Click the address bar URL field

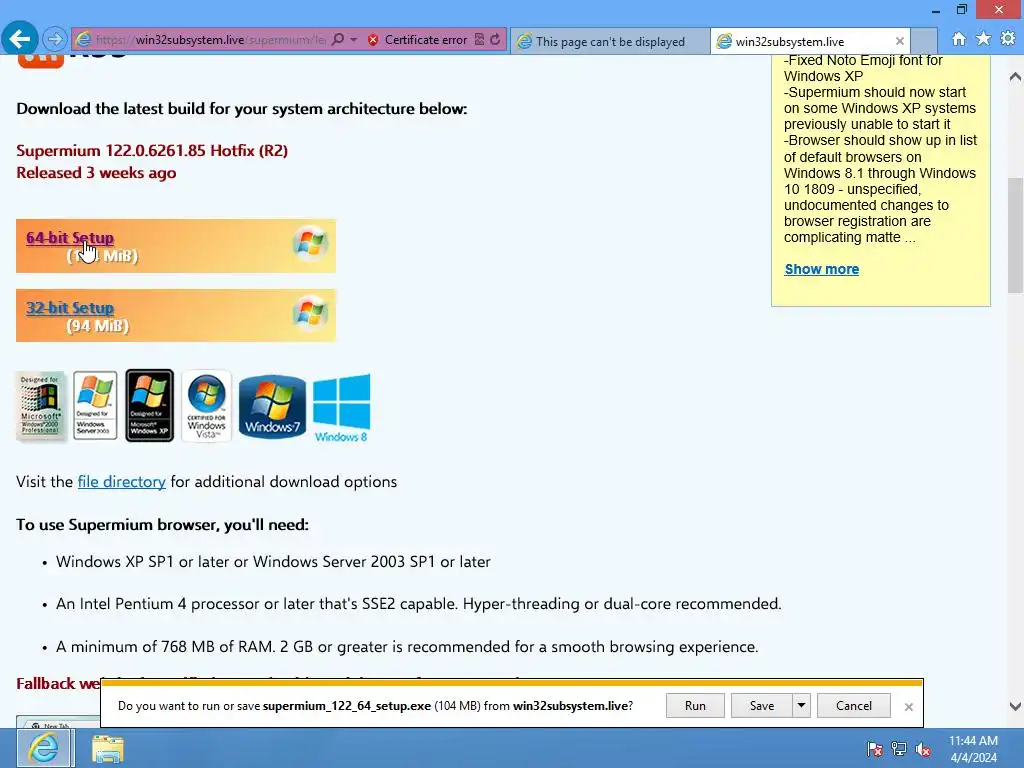click(x=209, y=40)
